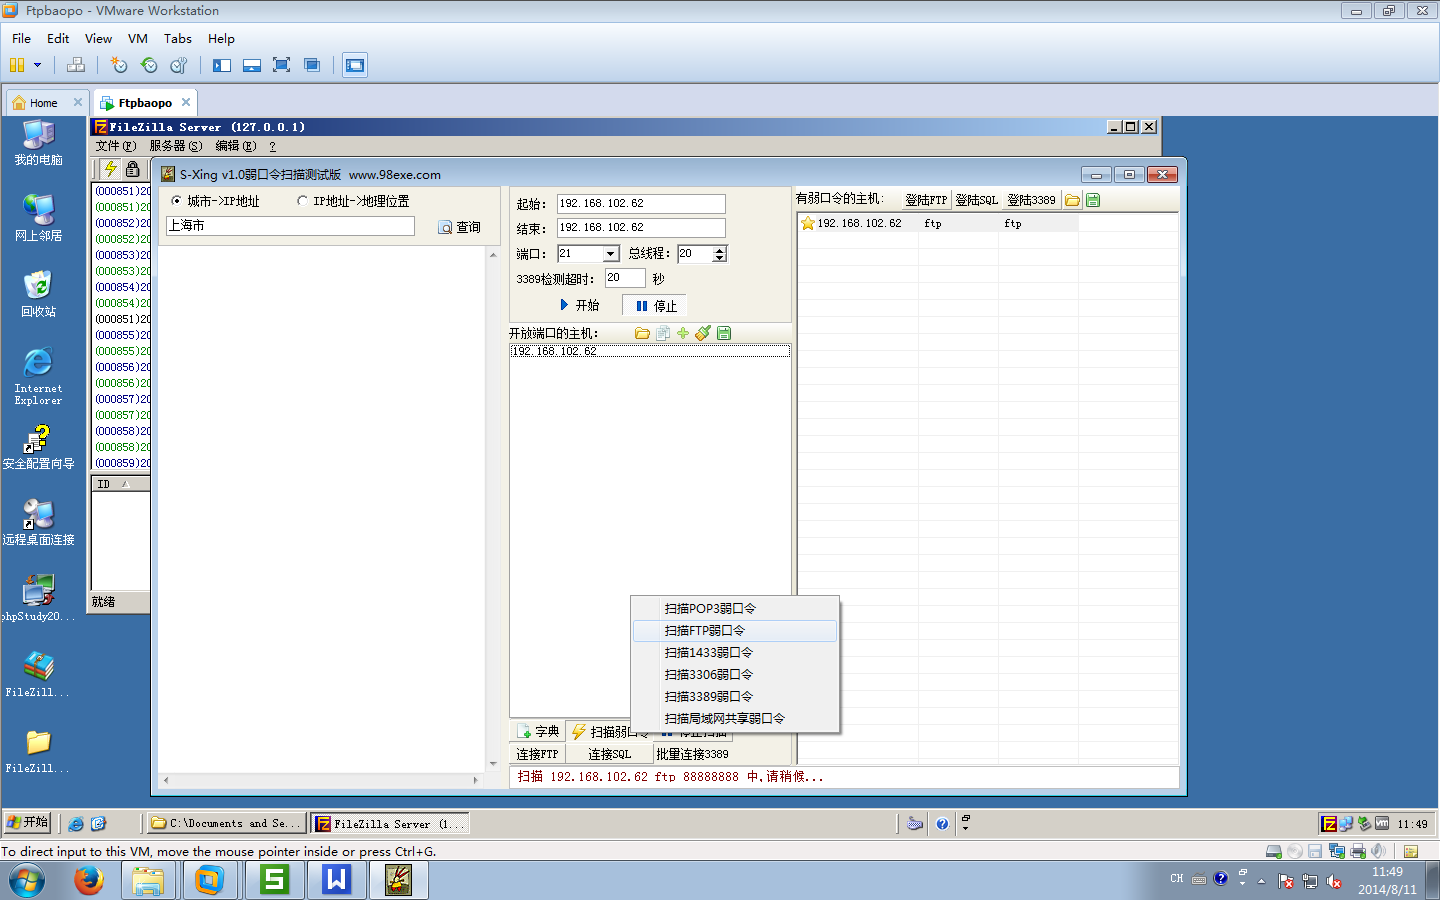The image size is (1440, 900).
Task: Open the power options dropdown arrow
Action: tap(37, 65)
